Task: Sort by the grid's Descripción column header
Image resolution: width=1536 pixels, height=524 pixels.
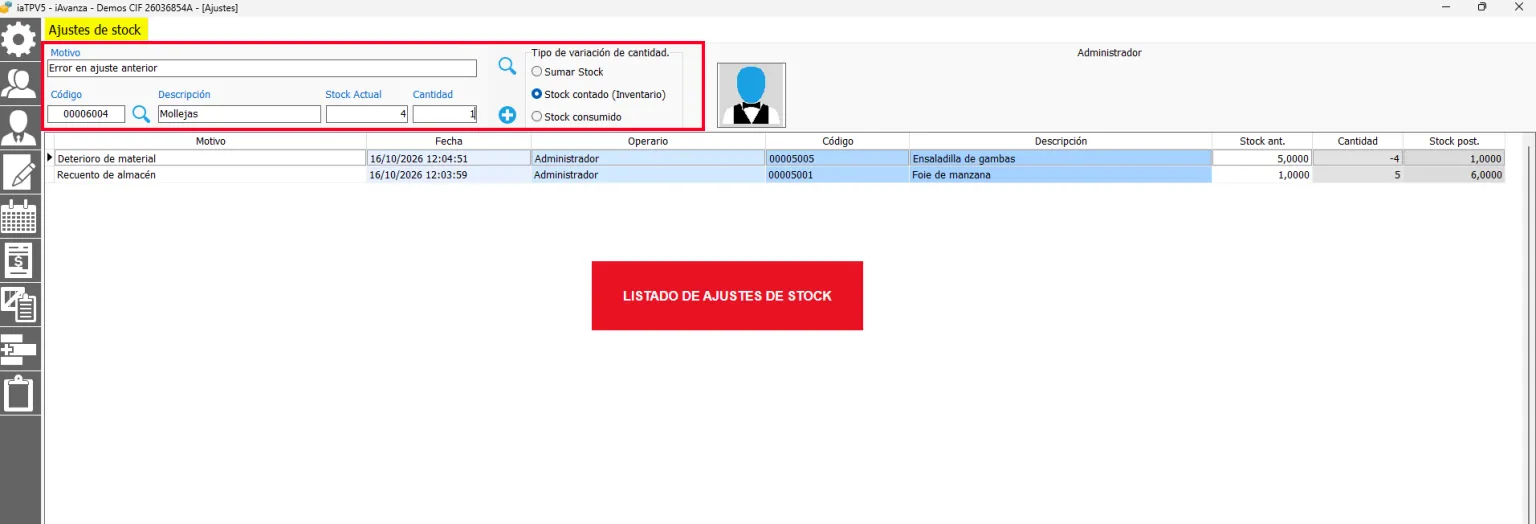Action: [x=1061, y=141]
